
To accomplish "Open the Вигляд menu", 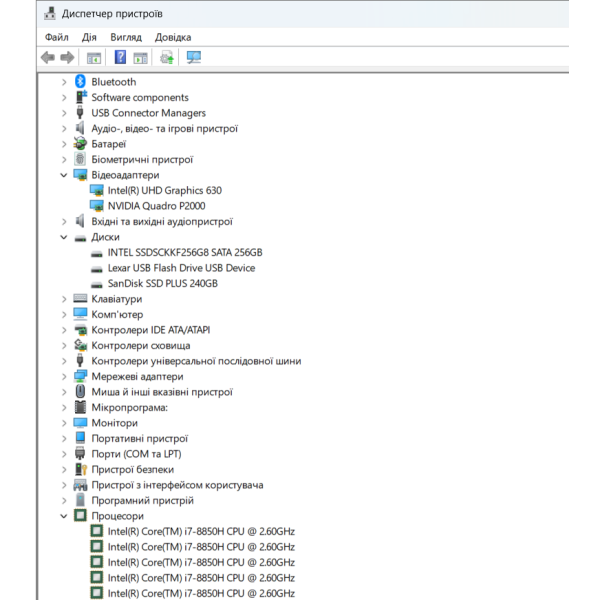I will (x=126, y=37).
